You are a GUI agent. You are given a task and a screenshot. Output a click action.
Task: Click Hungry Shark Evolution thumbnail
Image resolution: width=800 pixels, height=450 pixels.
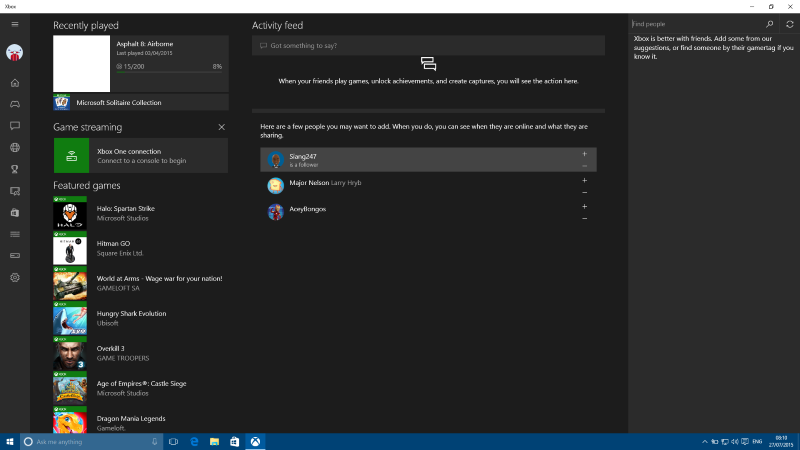pos(70,318)
